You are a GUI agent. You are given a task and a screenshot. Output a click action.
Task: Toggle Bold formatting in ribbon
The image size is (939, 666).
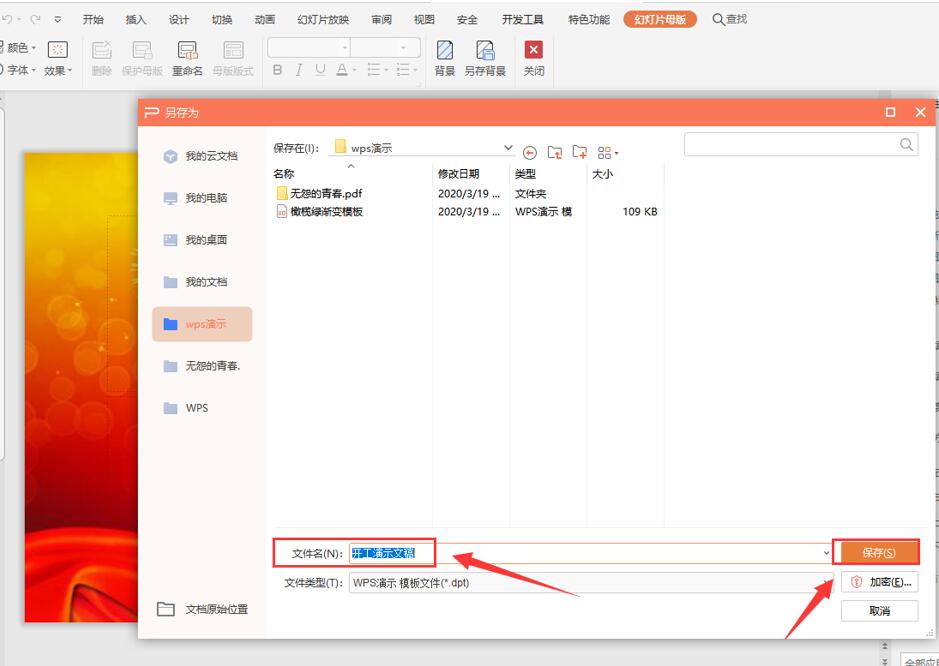click(277, 70)
